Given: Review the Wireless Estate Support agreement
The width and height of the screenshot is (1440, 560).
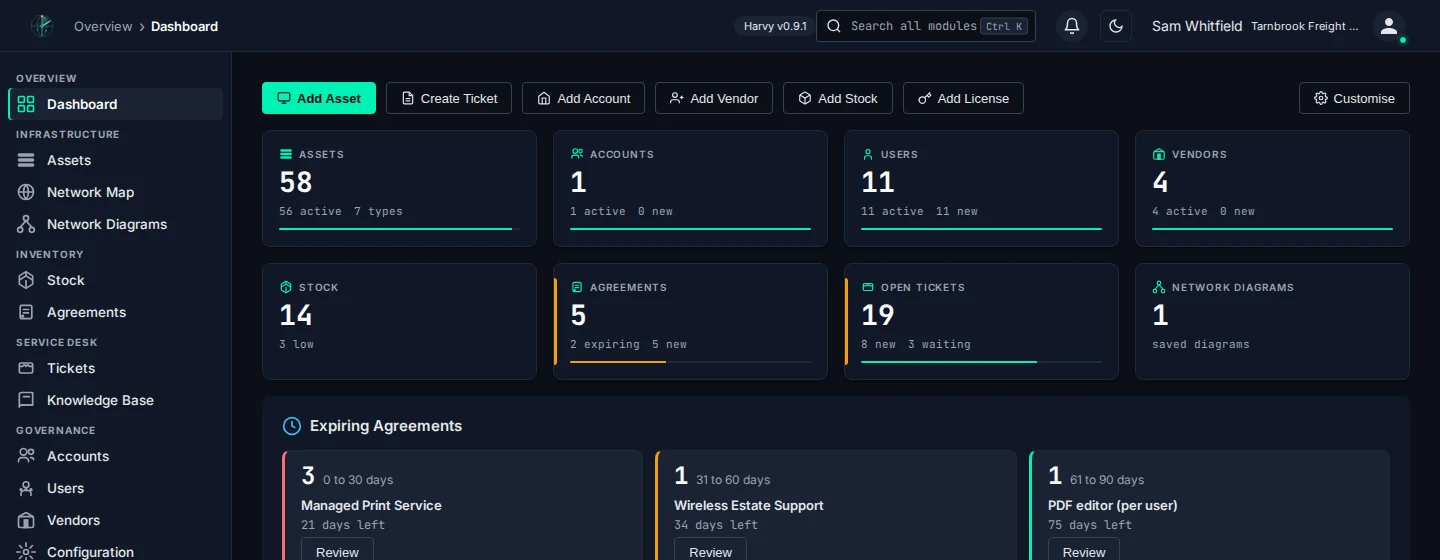Looking at the screenshot, I should pyautogui.click(x=710, y=550).
